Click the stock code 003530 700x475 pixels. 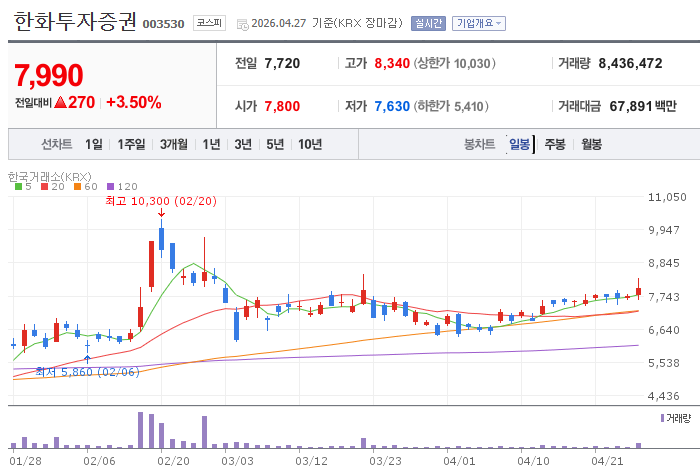point(163,24)
